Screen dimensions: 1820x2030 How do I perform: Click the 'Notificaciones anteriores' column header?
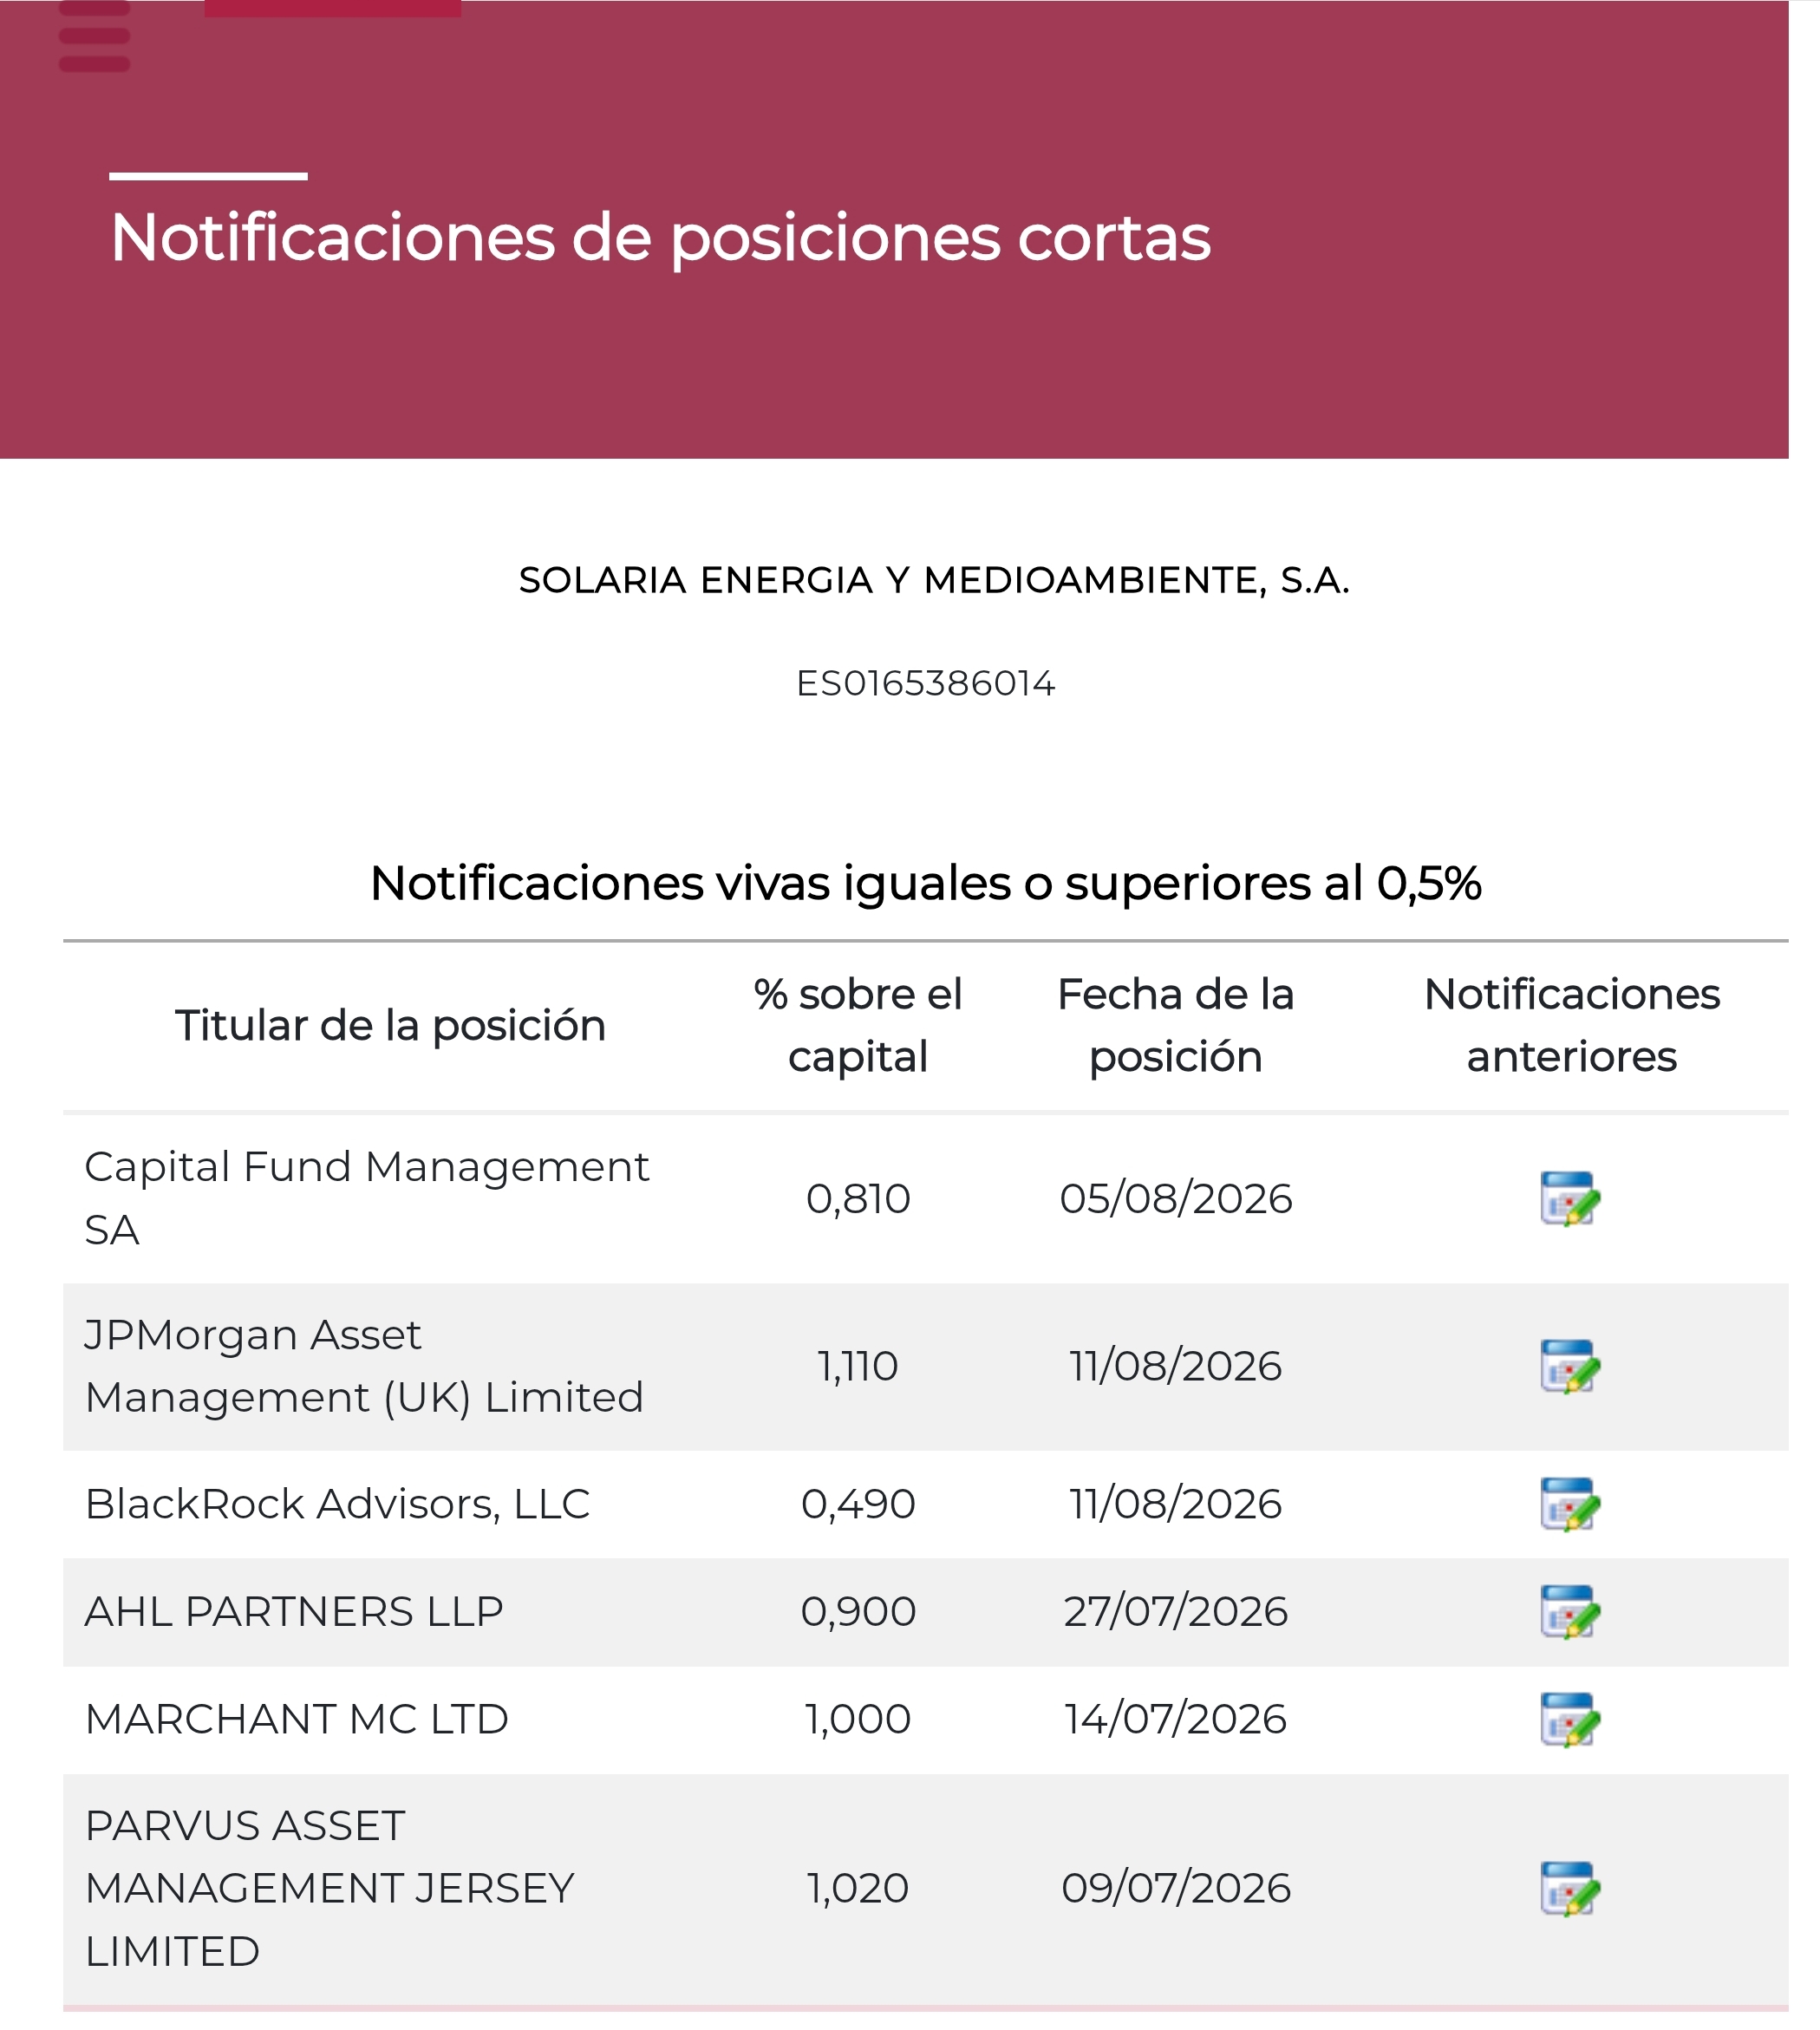point(1572,1026)
